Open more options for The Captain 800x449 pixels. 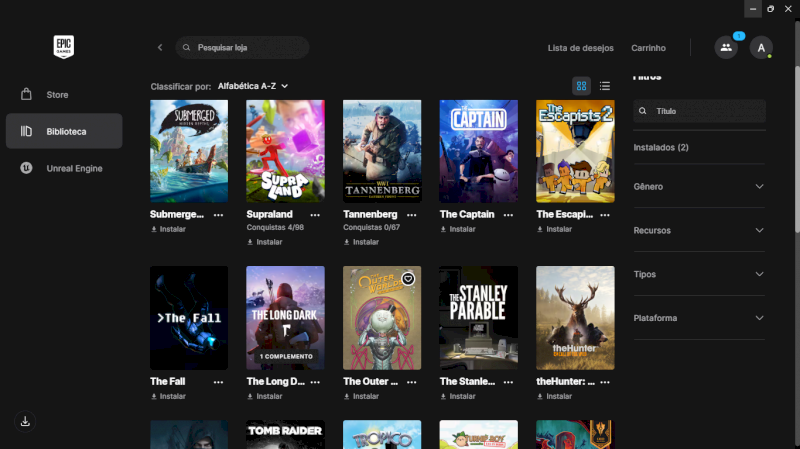tap(508, 215)
